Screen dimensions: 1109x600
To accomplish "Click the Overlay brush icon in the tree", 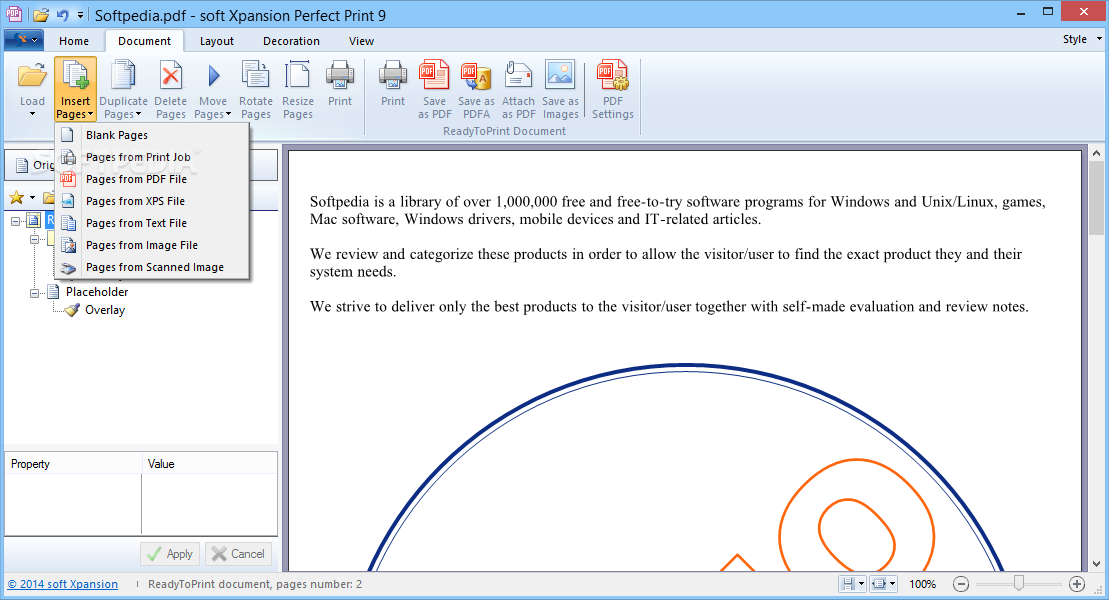I will click(x=71, y=310).
